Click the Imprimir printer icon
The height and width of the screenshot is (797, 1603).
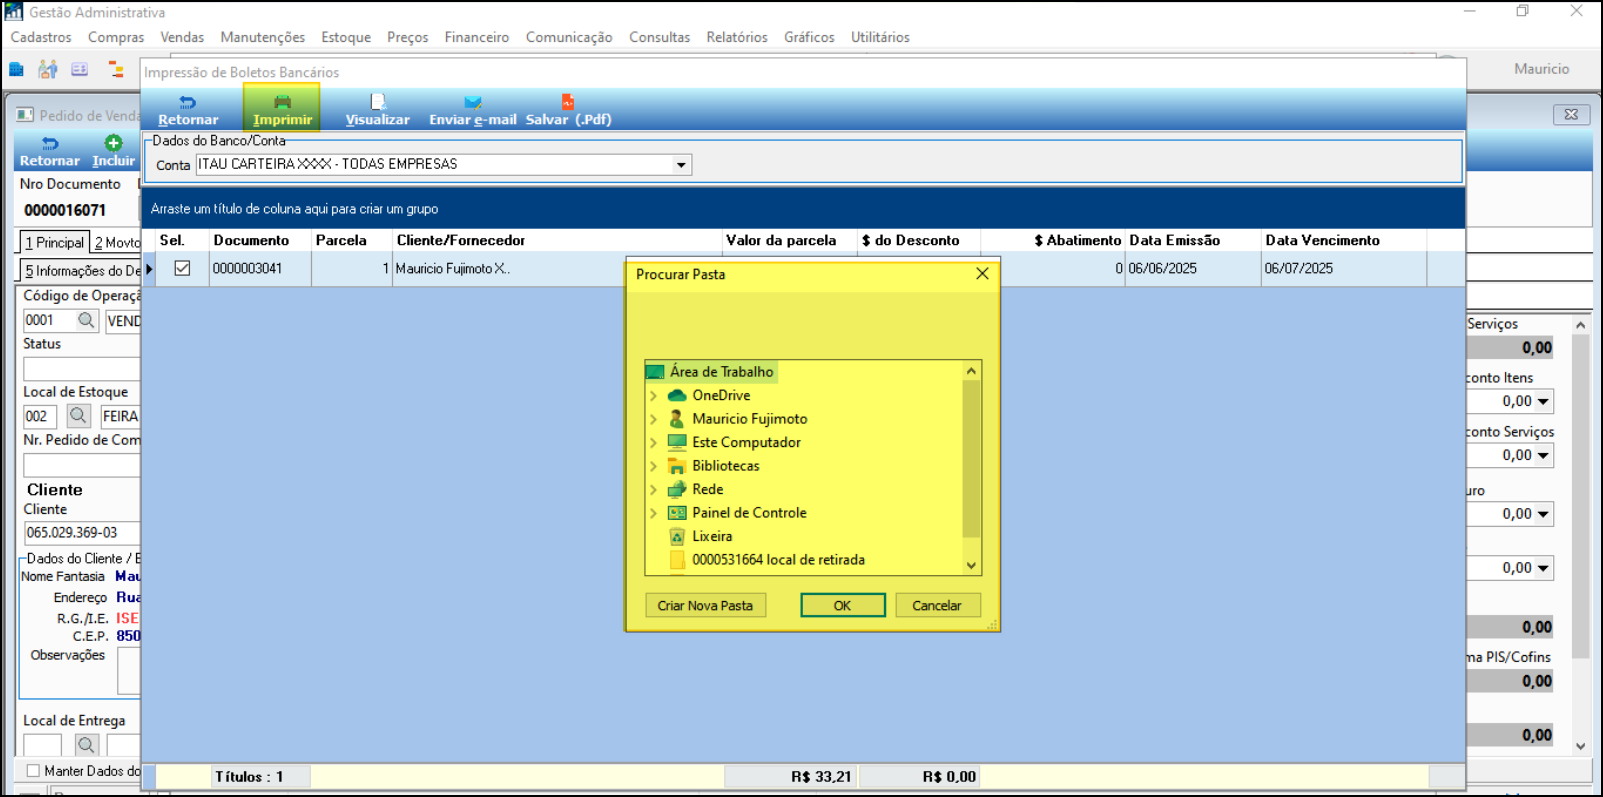(282, 102)
